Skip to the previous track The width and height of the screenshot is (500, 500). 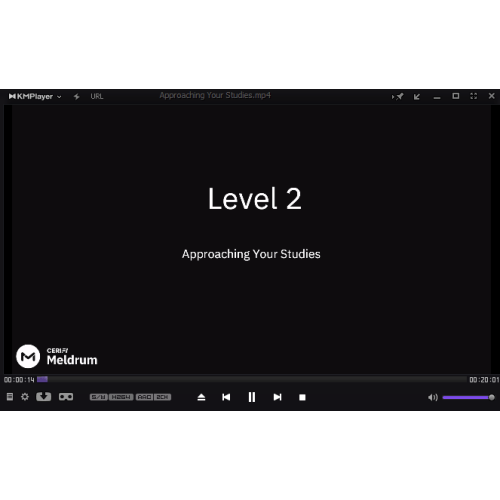pos(226,397)
